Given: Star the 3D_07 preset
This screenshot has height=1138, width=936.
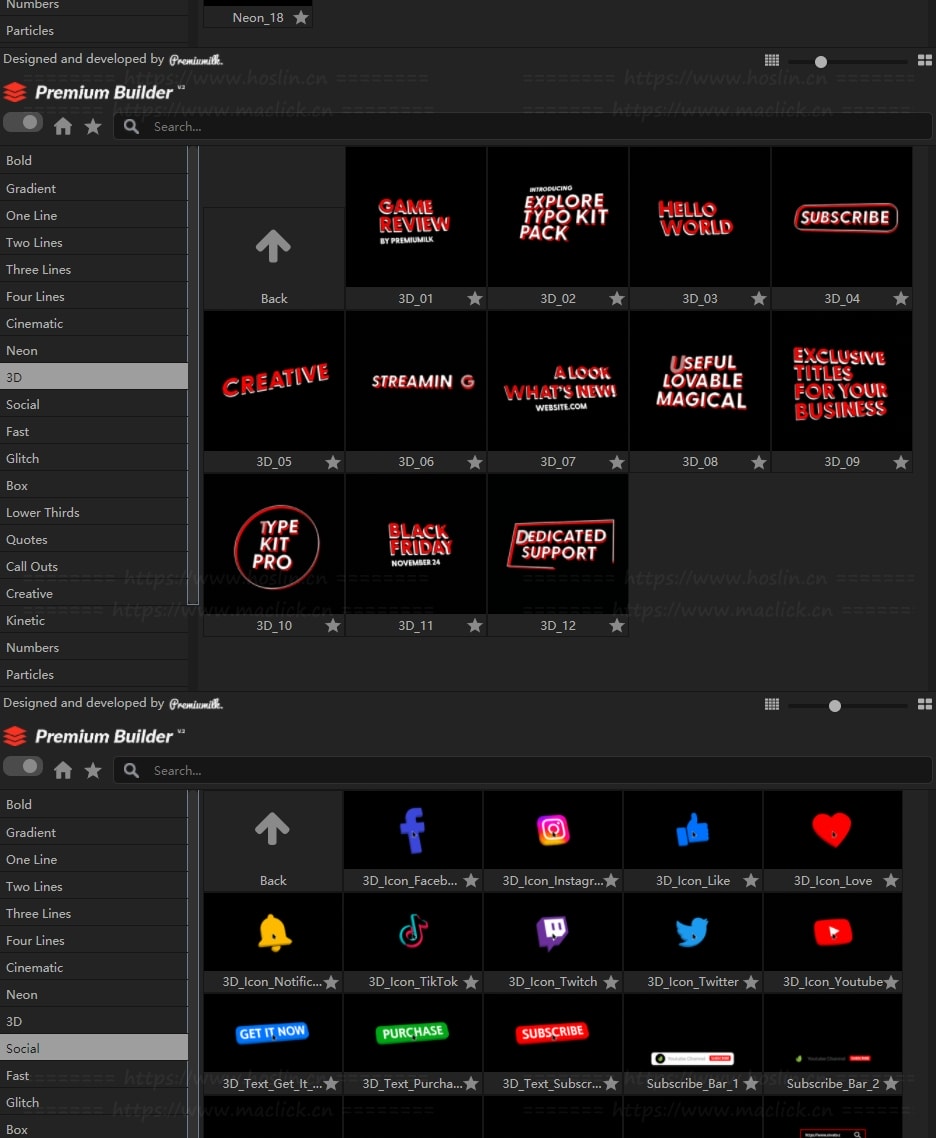Looking at the screenshot, I should 617,462.
